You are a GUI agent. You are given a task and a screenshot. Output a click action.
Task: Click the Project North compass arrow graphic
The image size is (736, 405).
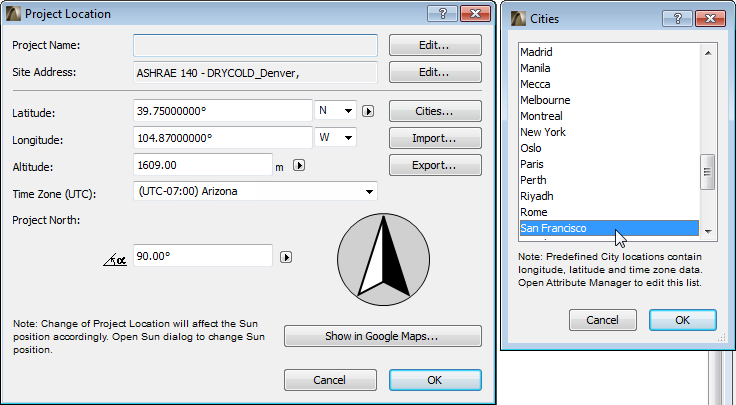(x=383, y=260)
